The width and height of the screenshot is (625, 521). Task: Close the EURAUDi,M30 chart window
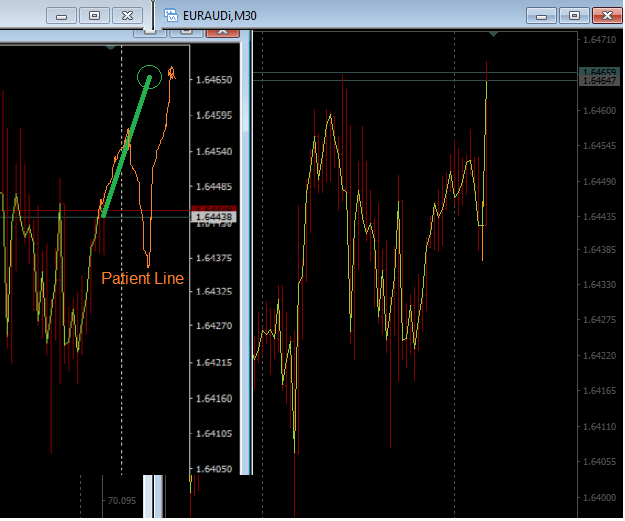pos(607,16)
